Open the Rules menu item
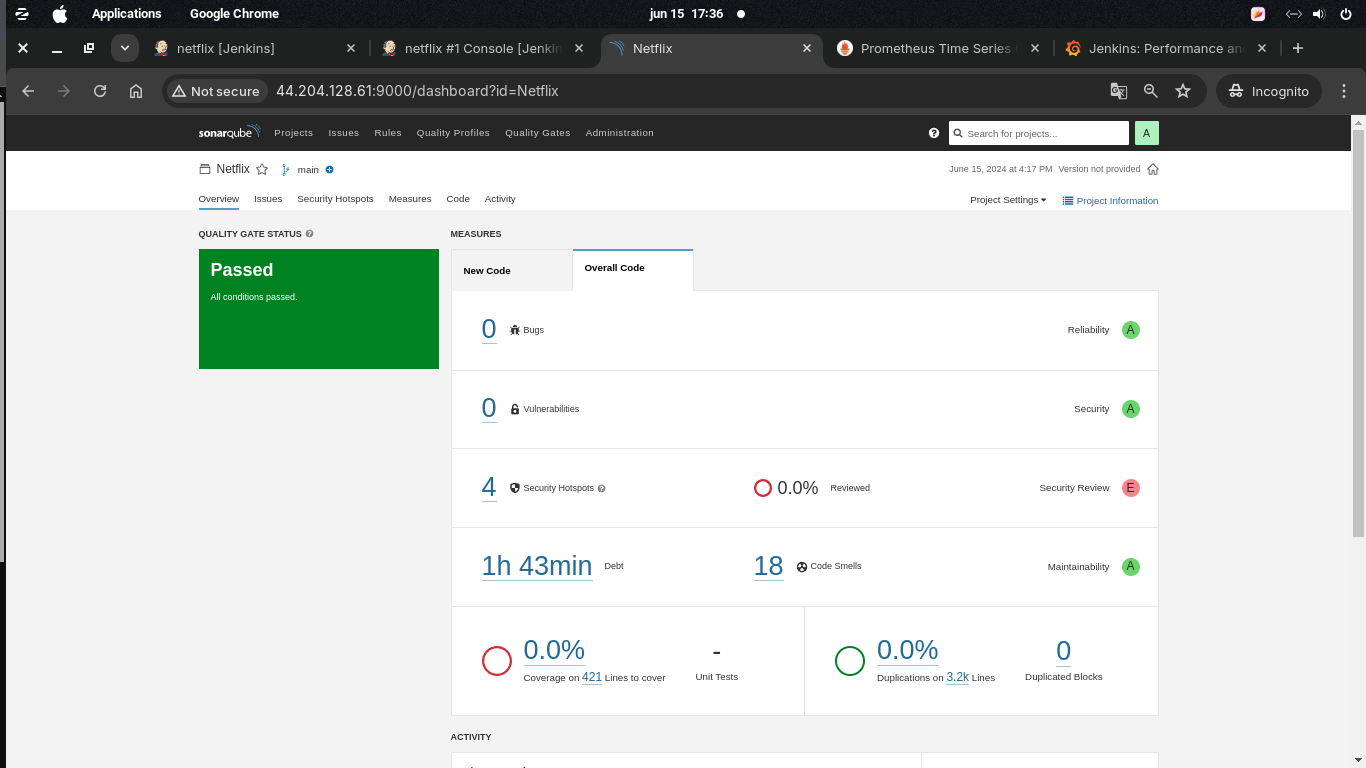The width and height of the screenshot is (1366, 768). (388, 133)
